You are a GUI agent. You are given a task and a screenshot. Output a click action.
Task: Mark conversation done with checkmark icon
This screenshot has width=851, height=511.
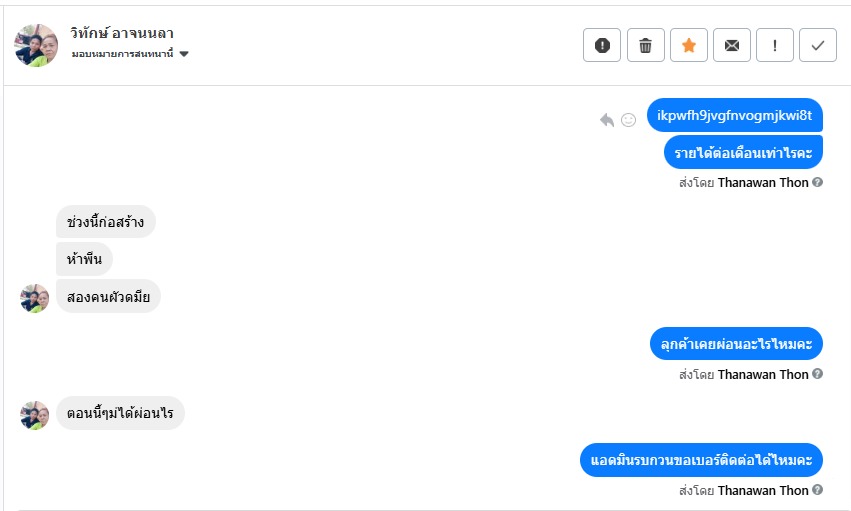(x=818, y=45)
